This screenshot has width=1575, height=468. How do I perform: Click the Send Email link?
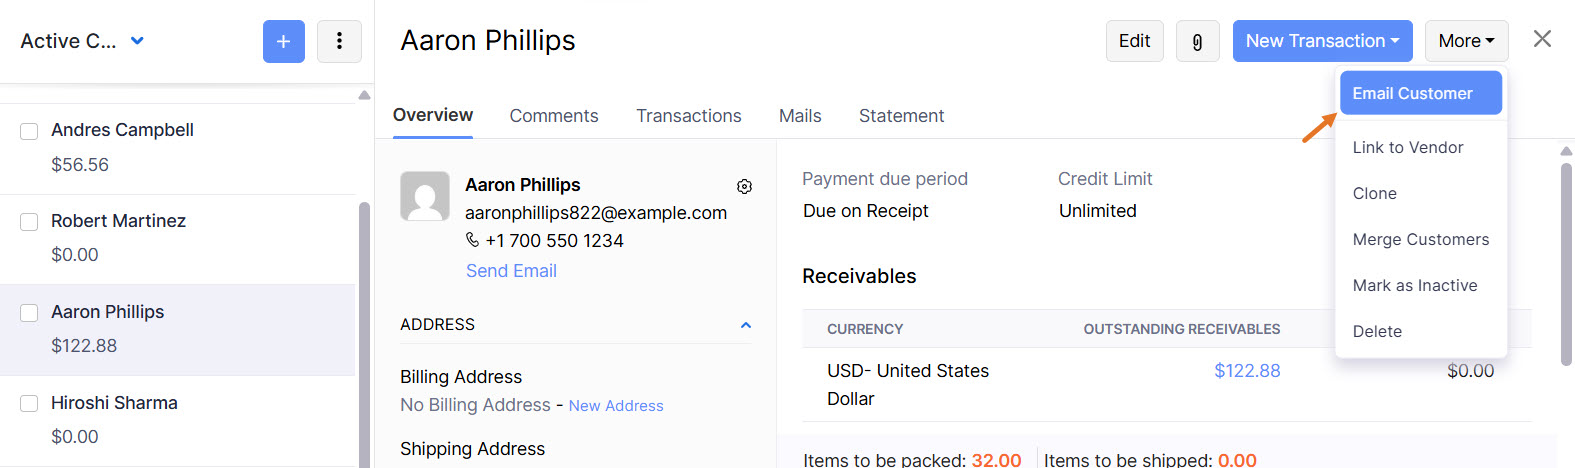tap(511, 271)
